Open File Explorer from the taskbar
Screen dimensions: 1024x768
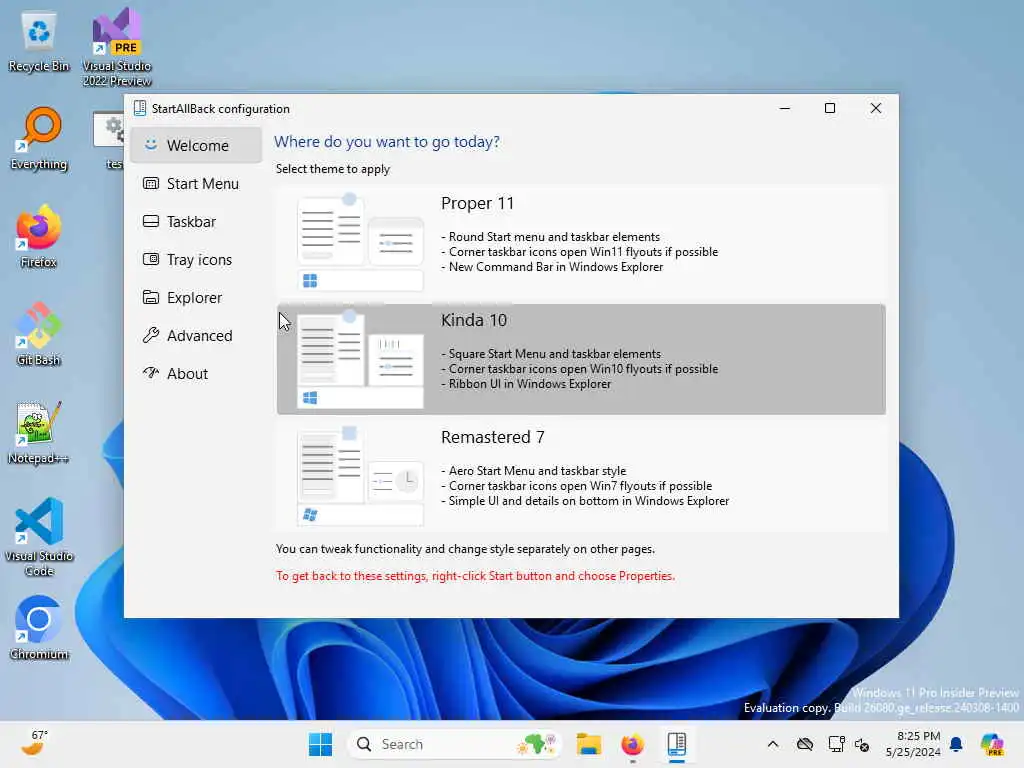(588, 744)
